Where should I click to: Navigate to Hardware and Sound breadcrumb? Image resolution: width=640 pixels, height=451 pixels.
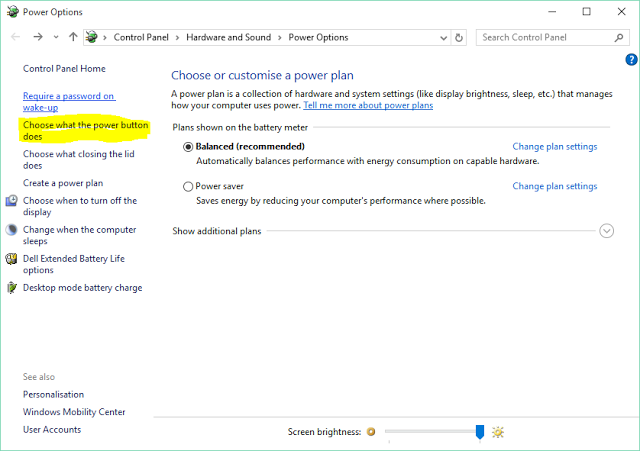click(x=228, y=37)
